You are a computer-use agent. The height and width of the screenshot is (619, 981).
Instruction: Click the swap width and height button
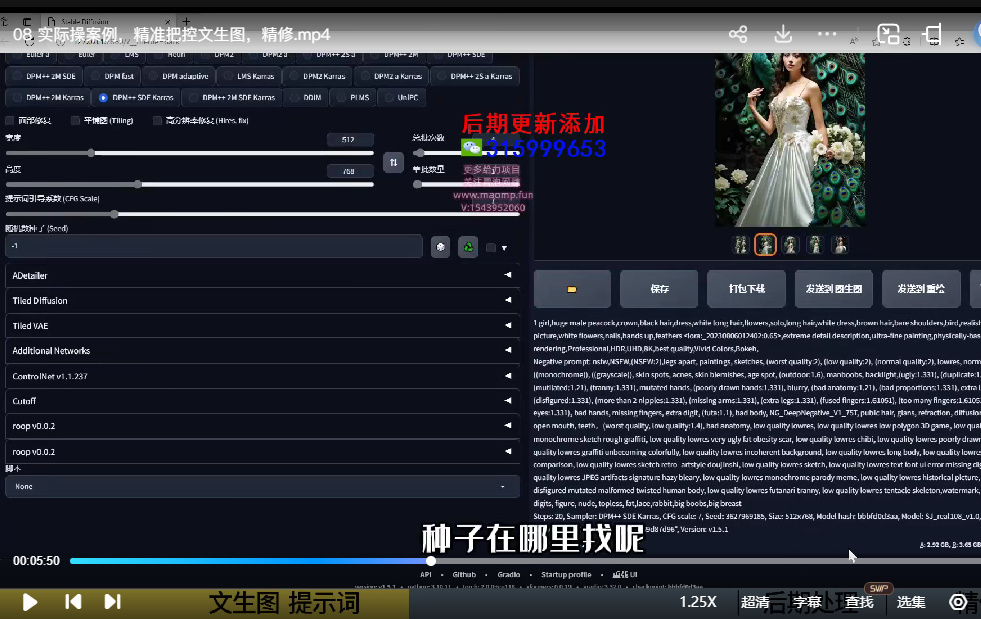pyautogui.click(x=393, y=163)
